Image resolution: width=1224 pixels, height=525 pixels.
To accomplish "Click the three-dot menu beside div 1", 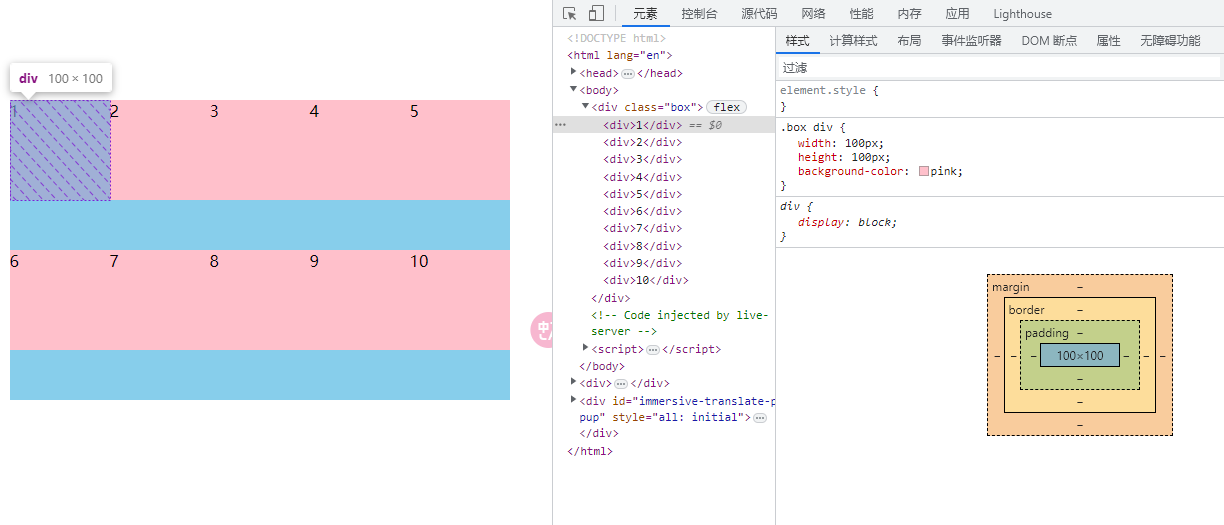I will (x=560, y=125).
